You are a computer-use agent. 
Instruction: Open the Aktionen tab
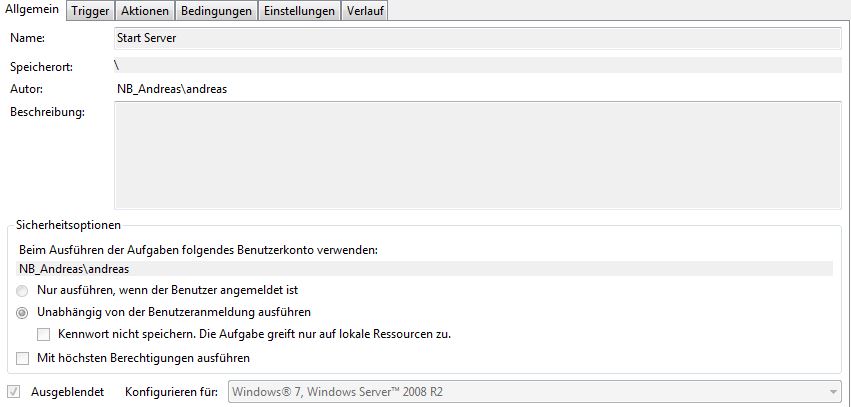pos(145,11)
